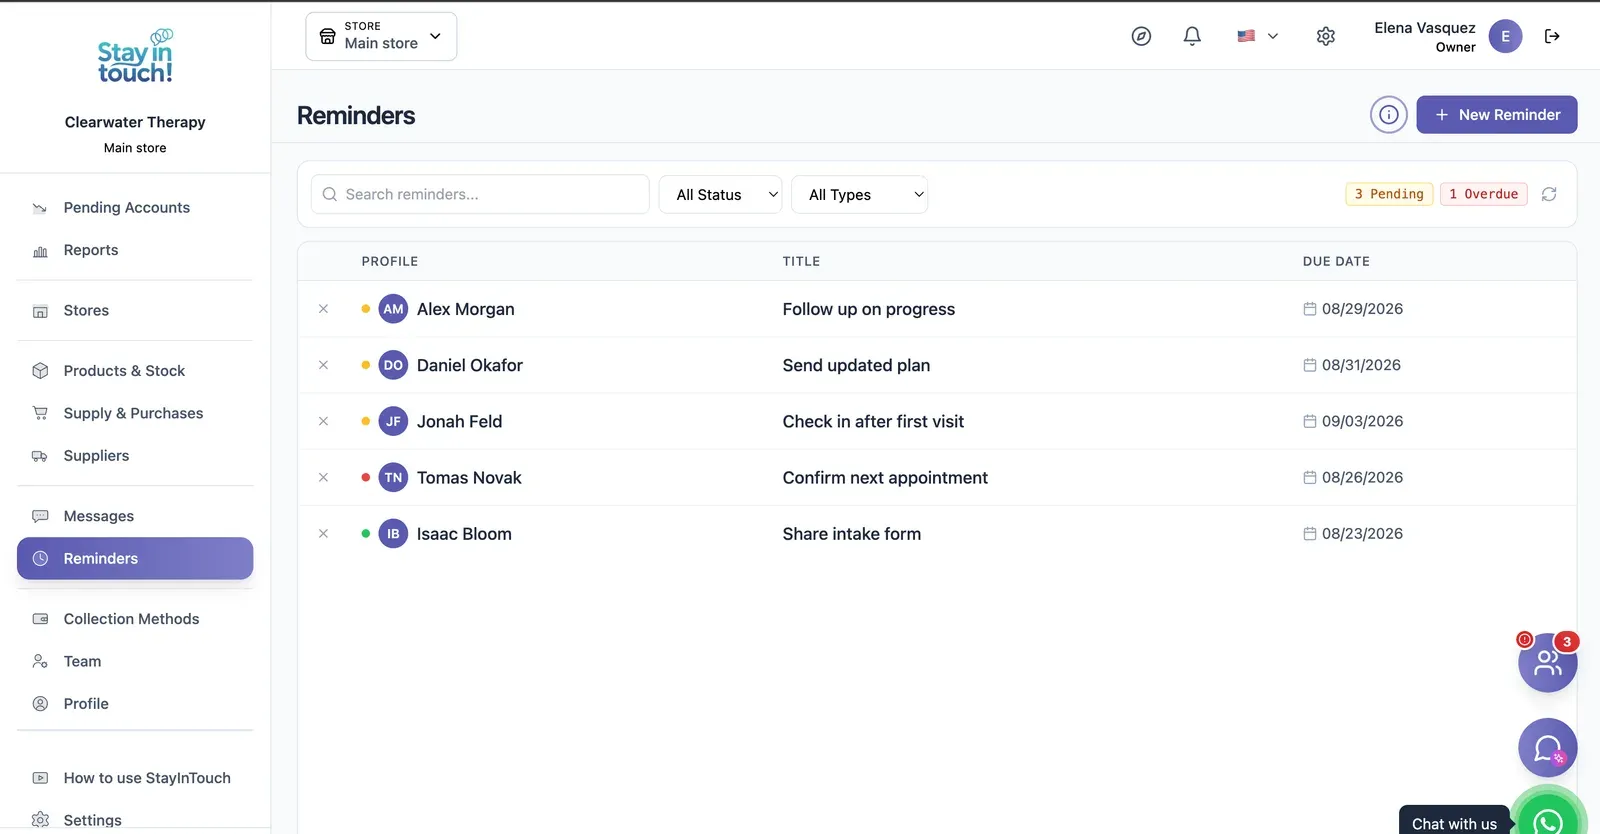The width and height of the screenshot is (1600, 834).
Task: Expand the Main store selector
Action: pyautogui.click(x=381, y=36)
